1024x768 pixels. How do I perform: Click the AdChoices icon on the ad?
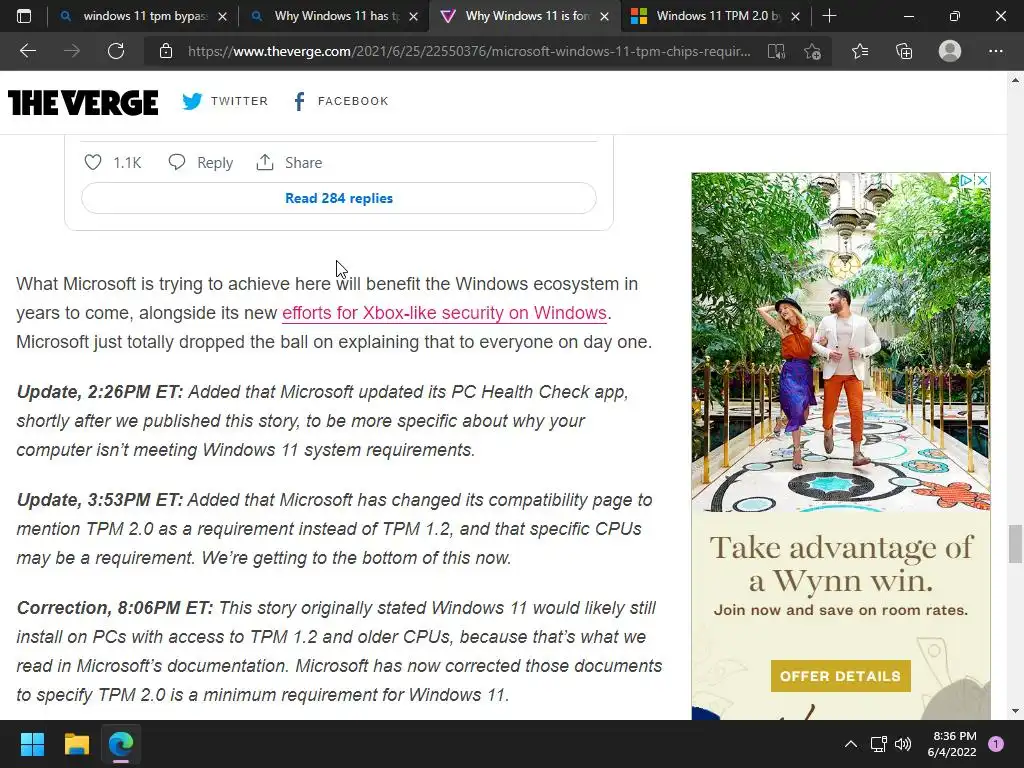click(x=965, y=180)
